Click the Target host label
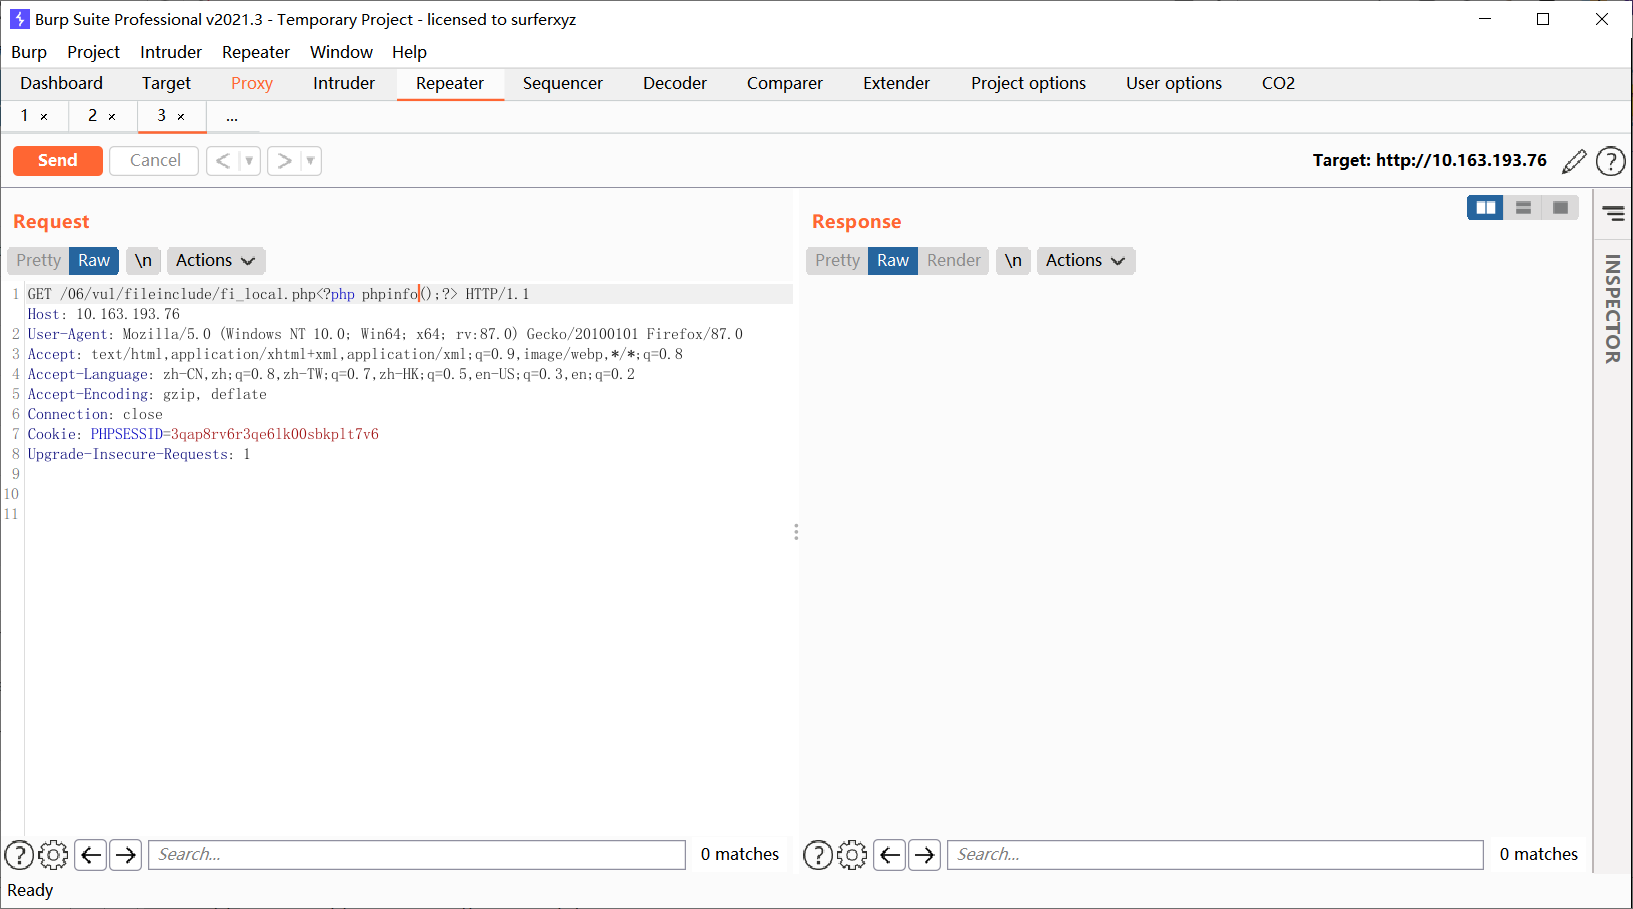Viewport: 1633px width, 909px height. coord(1429,161)
